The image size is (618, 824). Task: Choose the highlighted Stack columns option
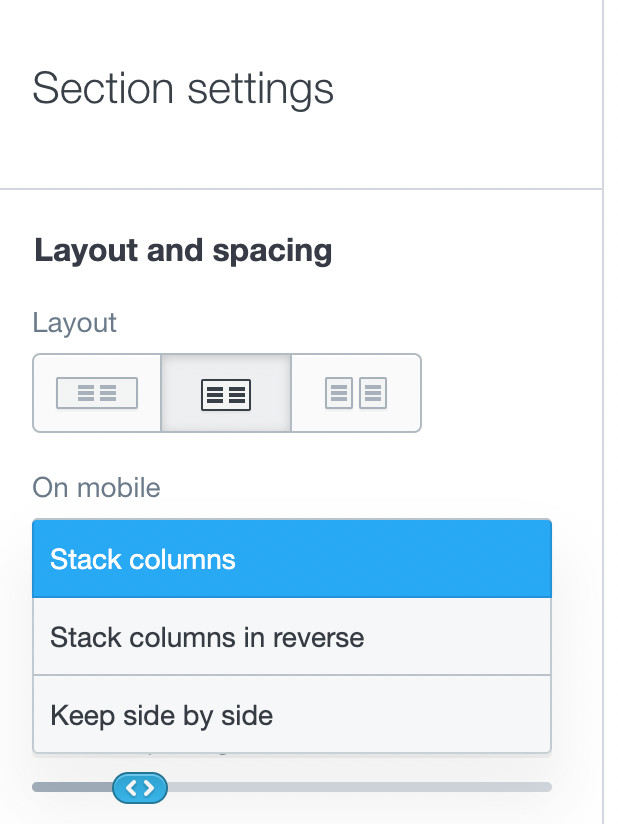(292, 559)
